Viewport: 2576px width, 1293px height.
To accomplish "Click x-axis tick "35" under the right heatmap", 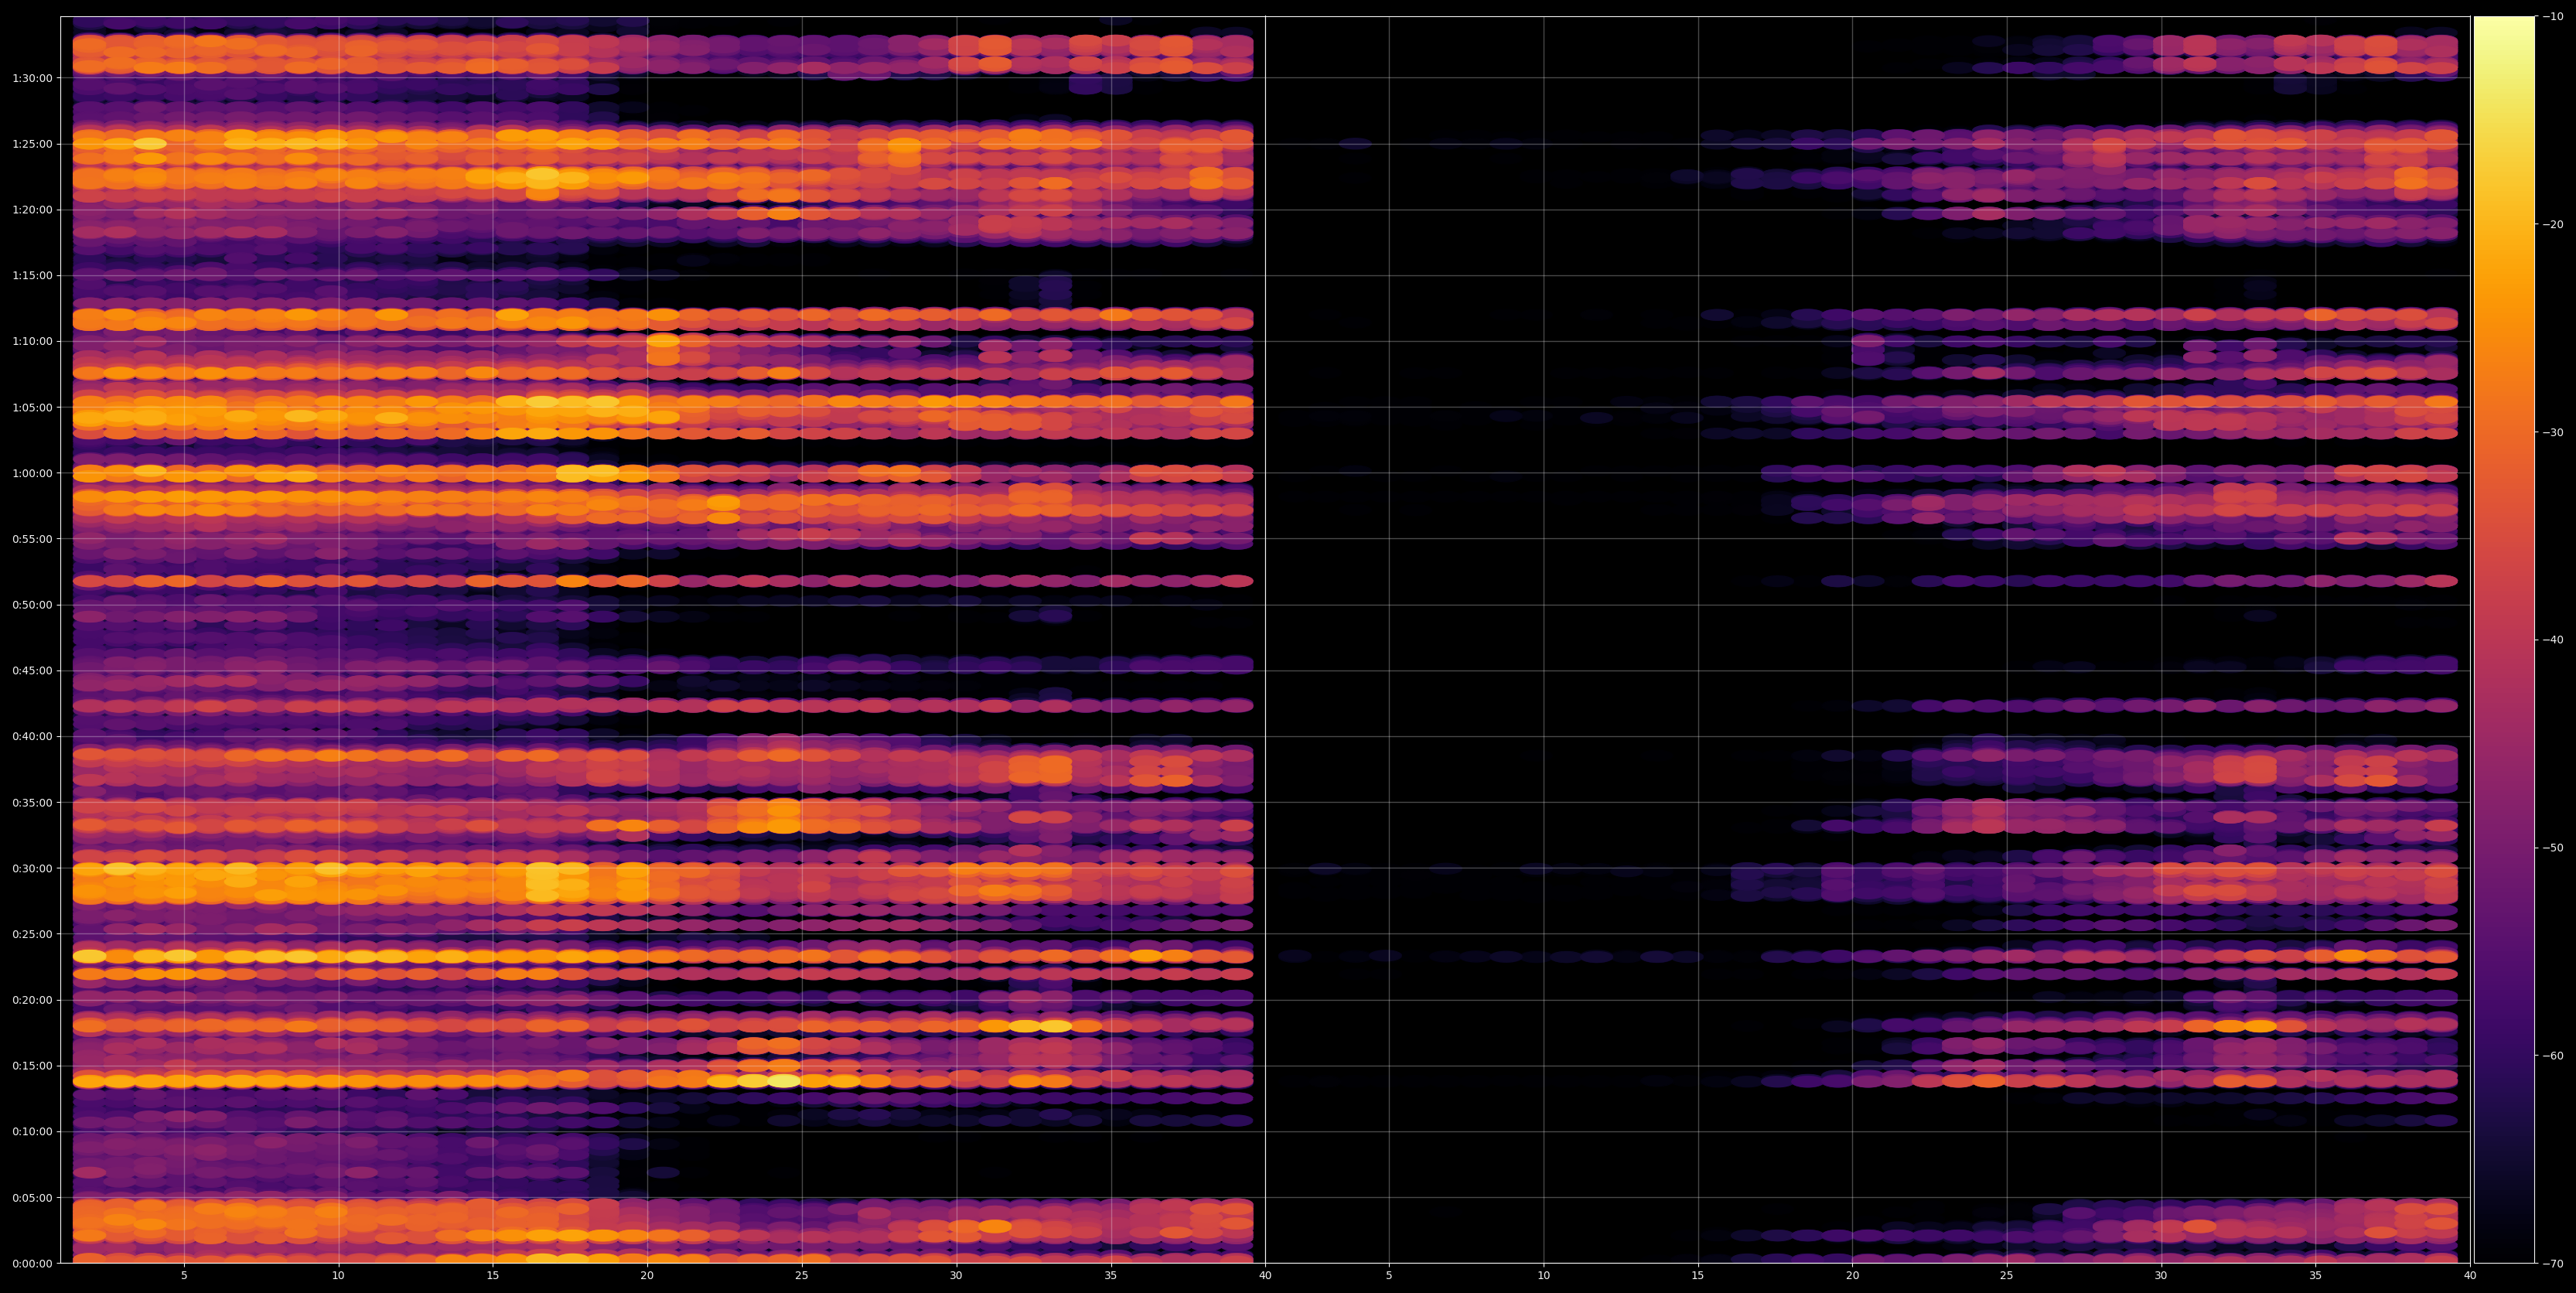I will [2316, 1276].
